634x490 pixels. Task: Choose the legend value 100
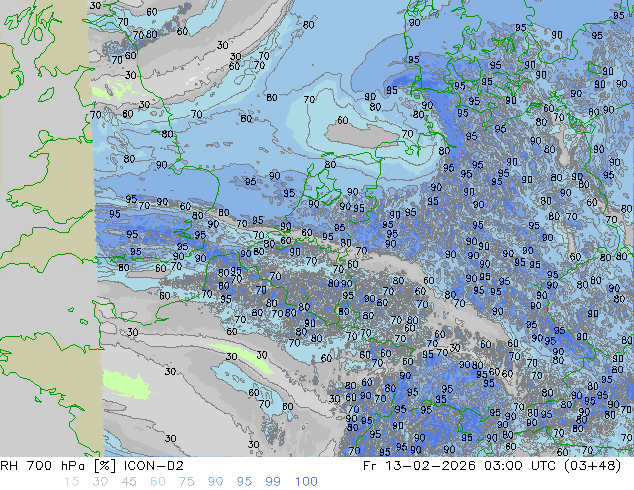(306, 482)
